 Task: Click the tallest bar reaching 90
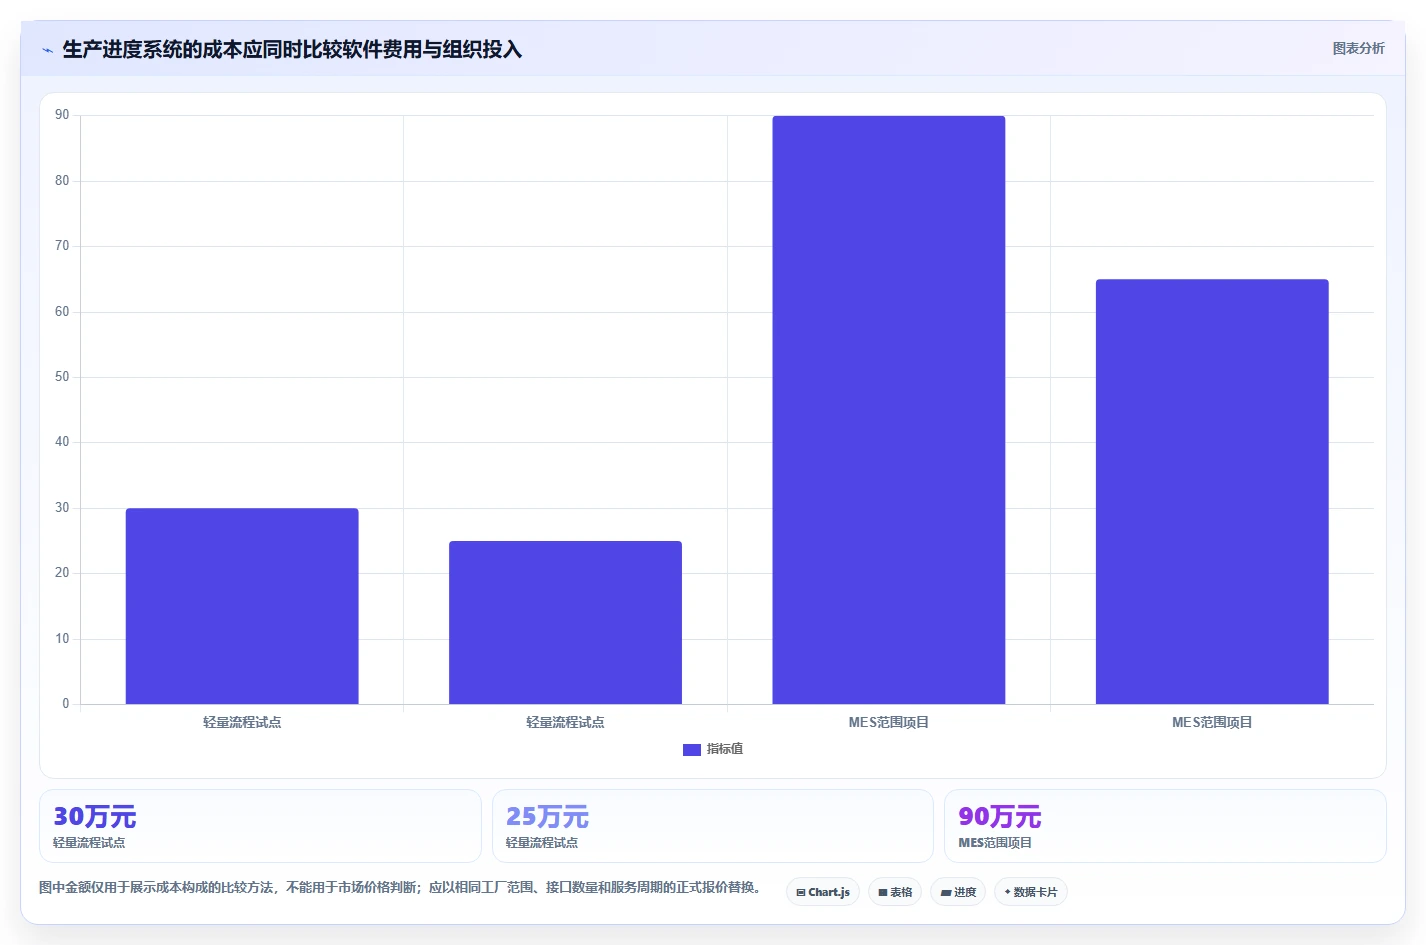(x=889, y=410)
